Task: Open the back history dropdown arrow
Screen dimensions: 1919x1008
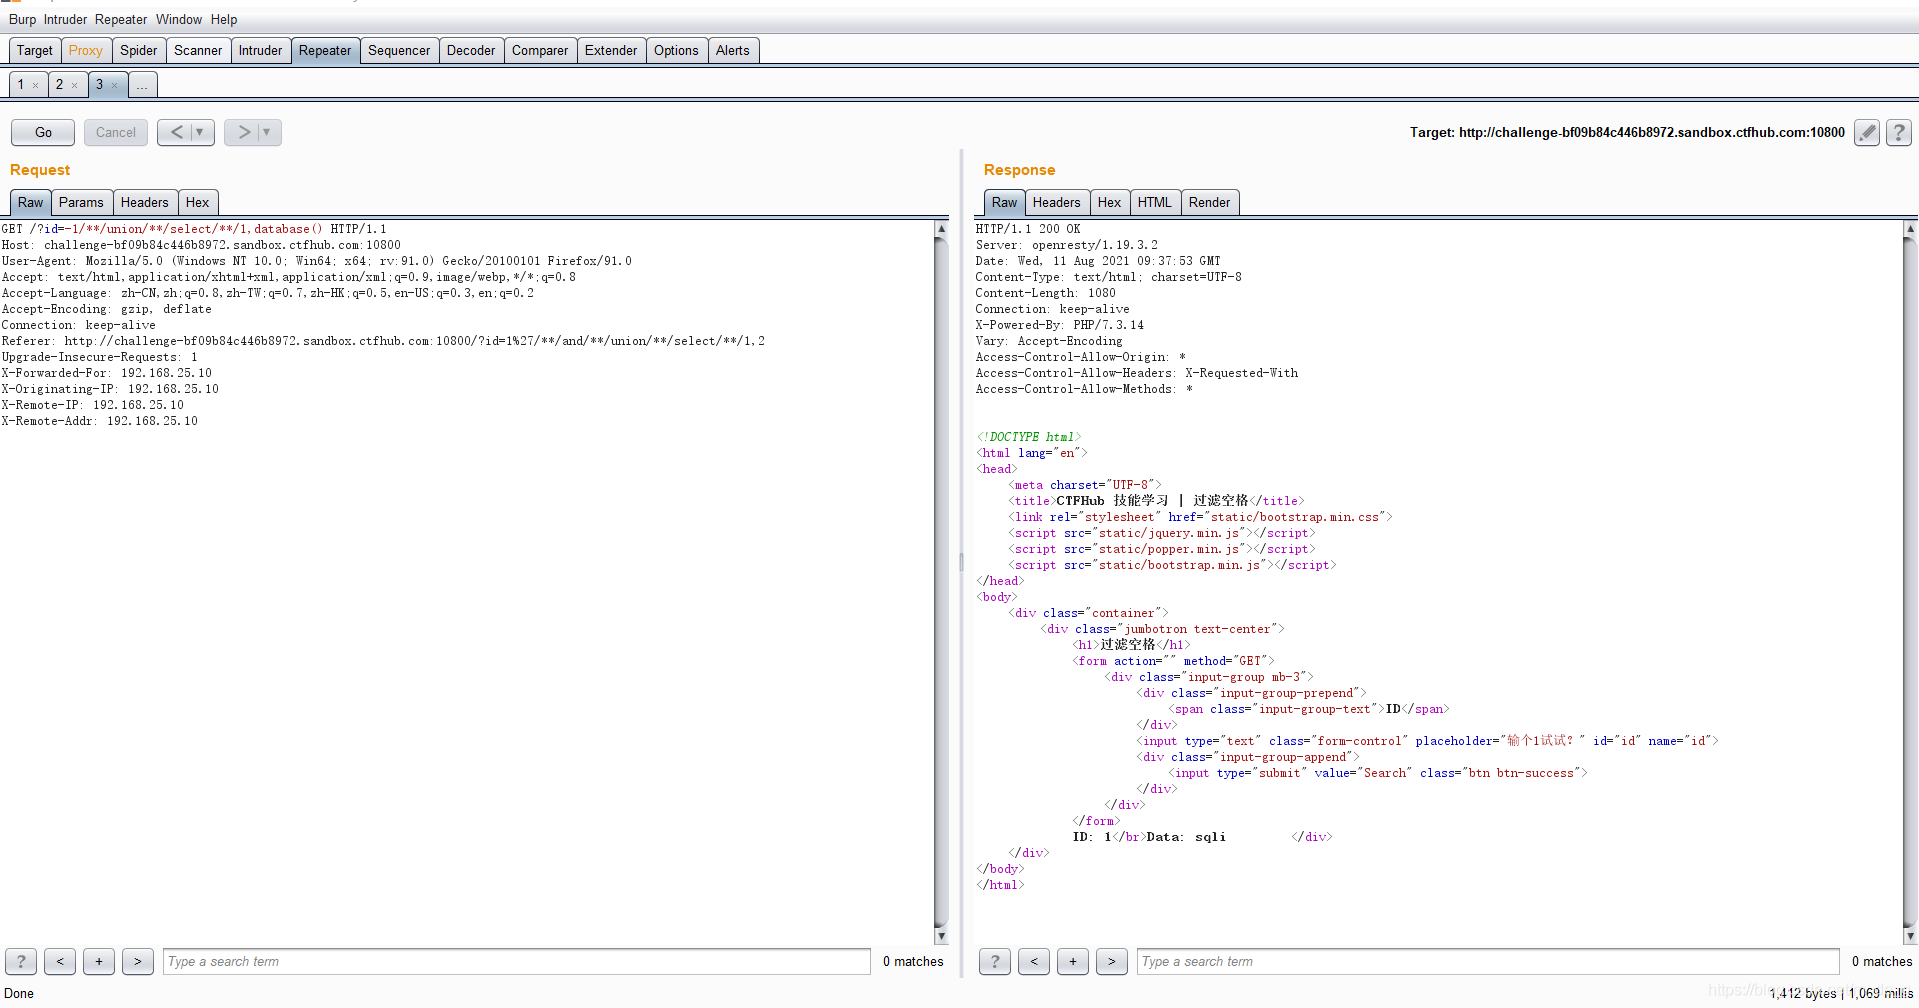Action: 201,132
